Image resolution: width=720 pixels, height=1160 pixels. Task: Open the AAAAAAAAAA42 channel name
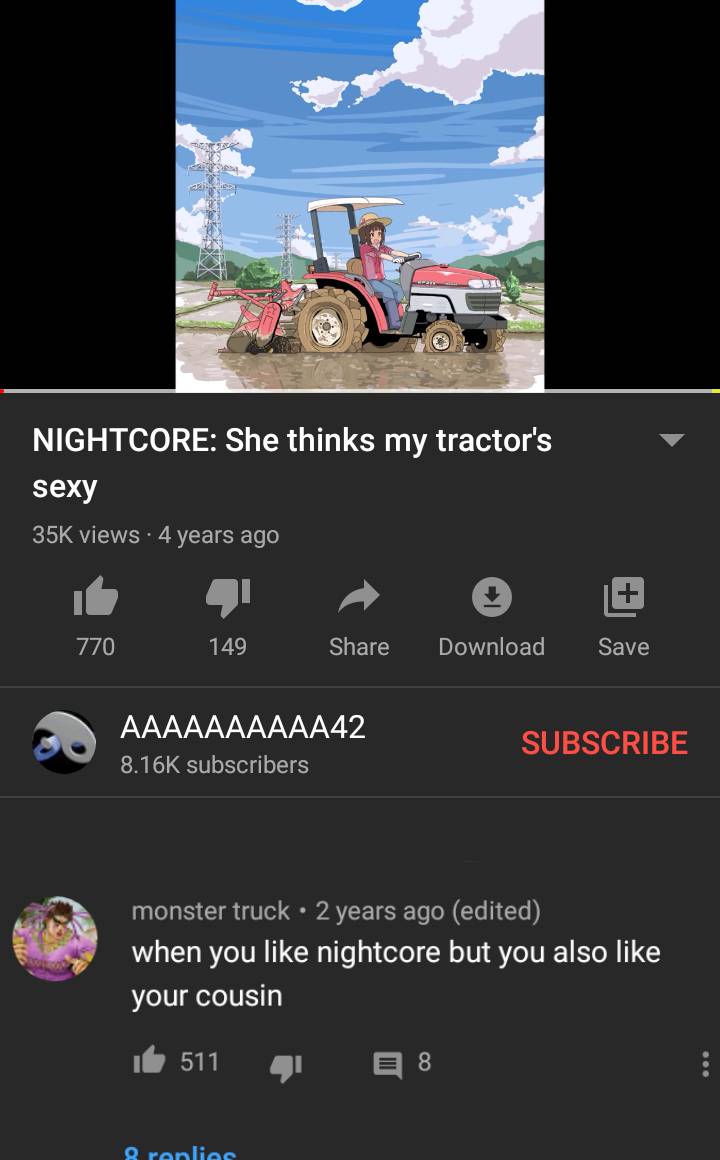tap(243, 727)
